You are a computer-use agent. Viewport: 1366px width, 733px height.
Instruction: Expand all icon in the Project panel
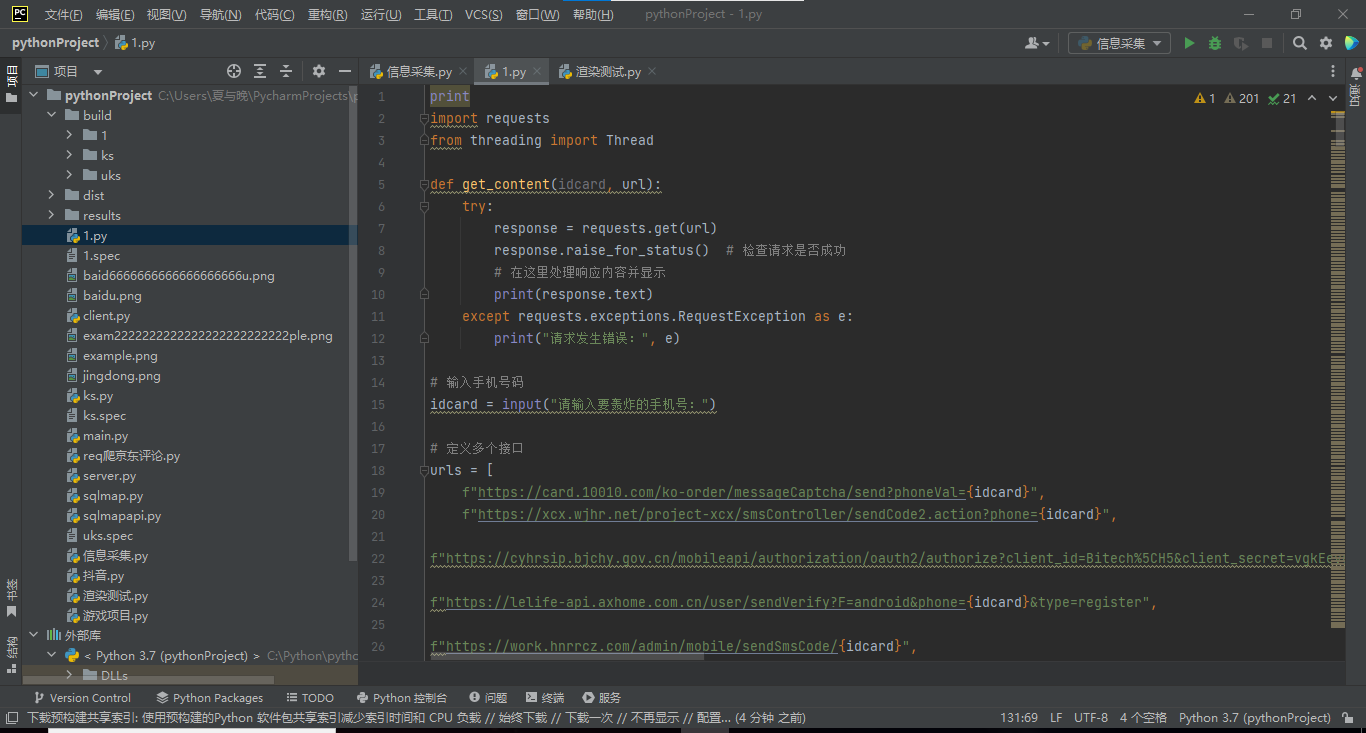click(260, 71)
